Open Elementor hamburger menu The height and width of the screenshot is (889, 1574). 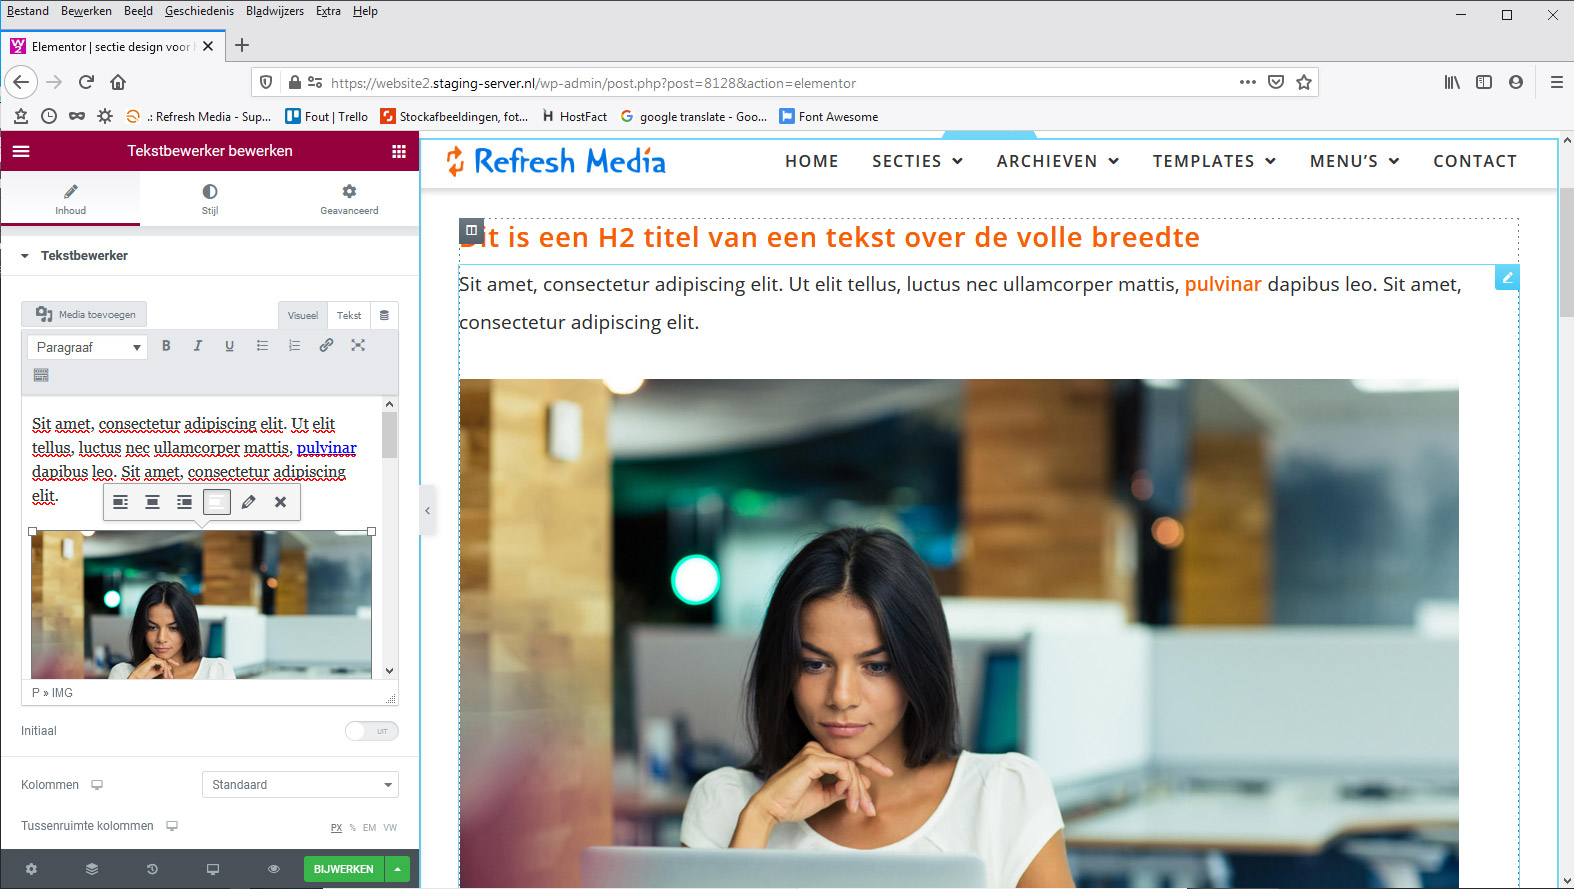tap(21, 151)
